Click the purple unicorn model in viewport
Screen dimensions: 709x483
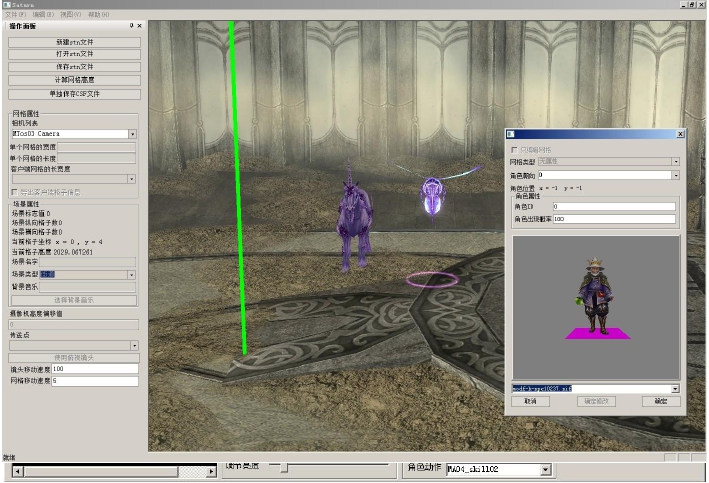click(354, 217)
